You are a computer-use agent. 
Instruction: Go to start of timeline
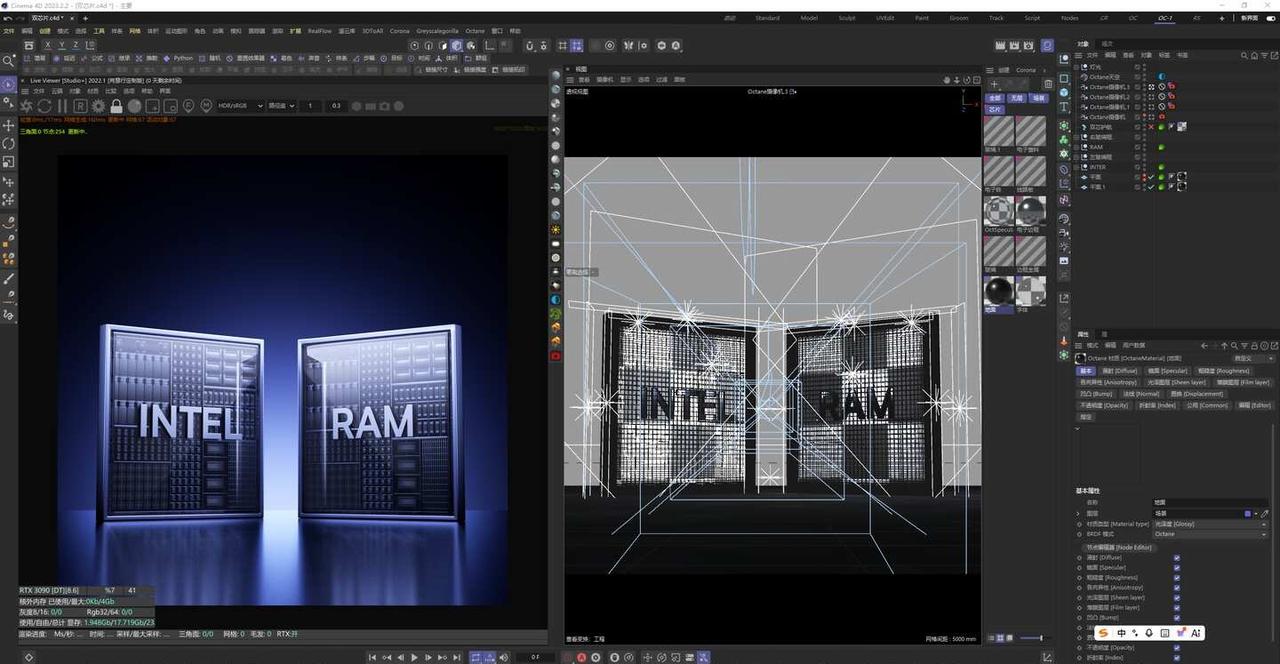click(x=372, y=657)
